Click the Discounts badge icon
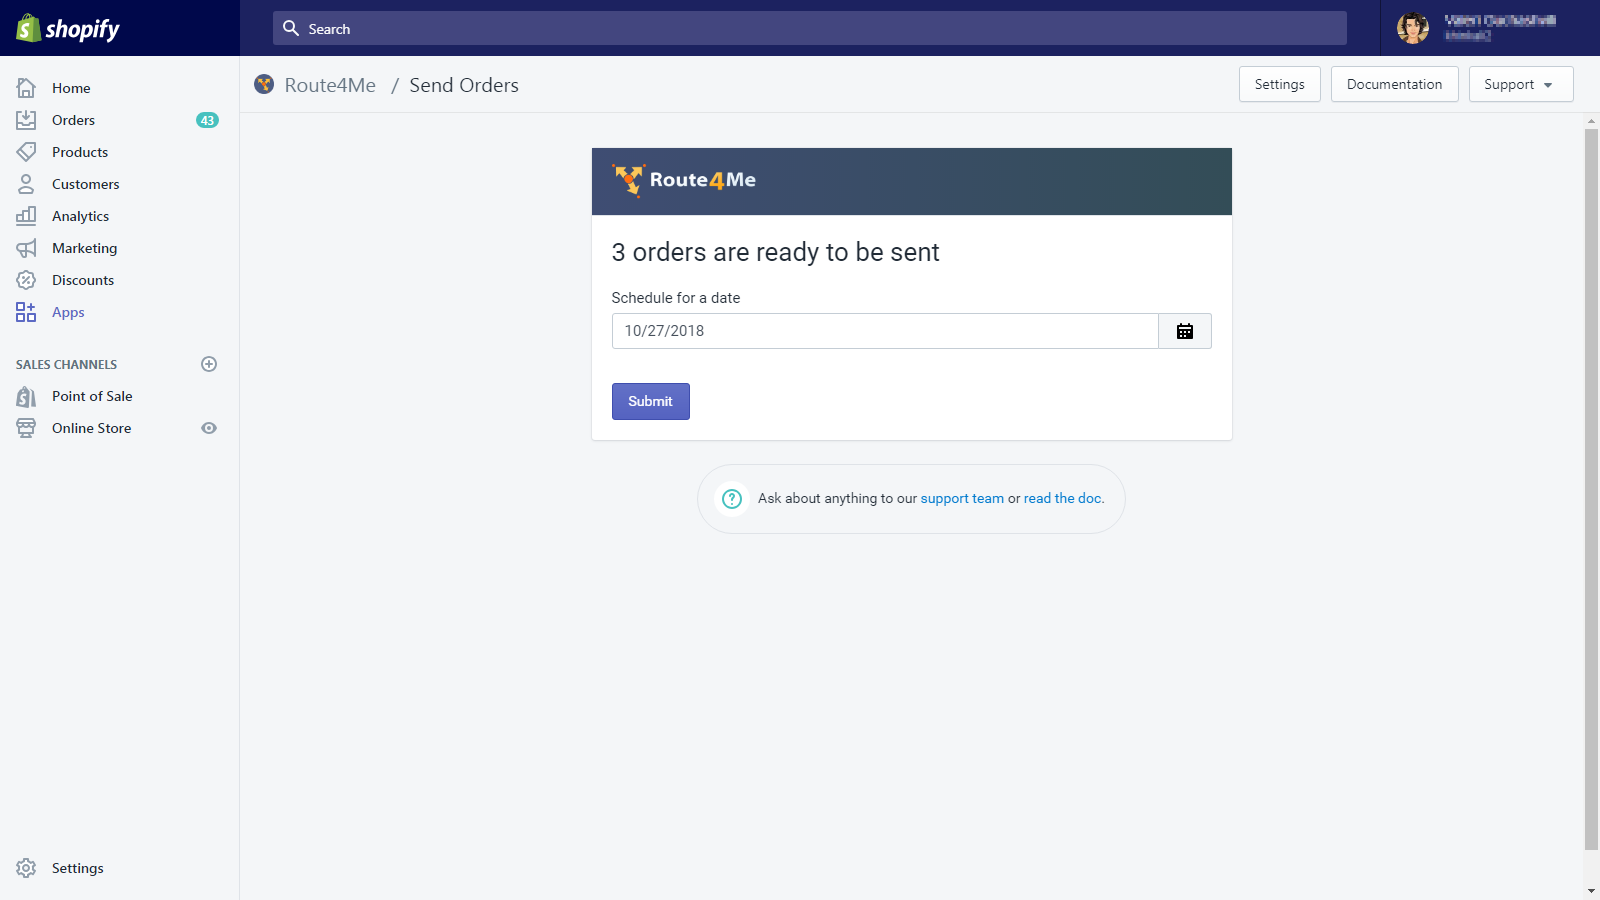 26,280
